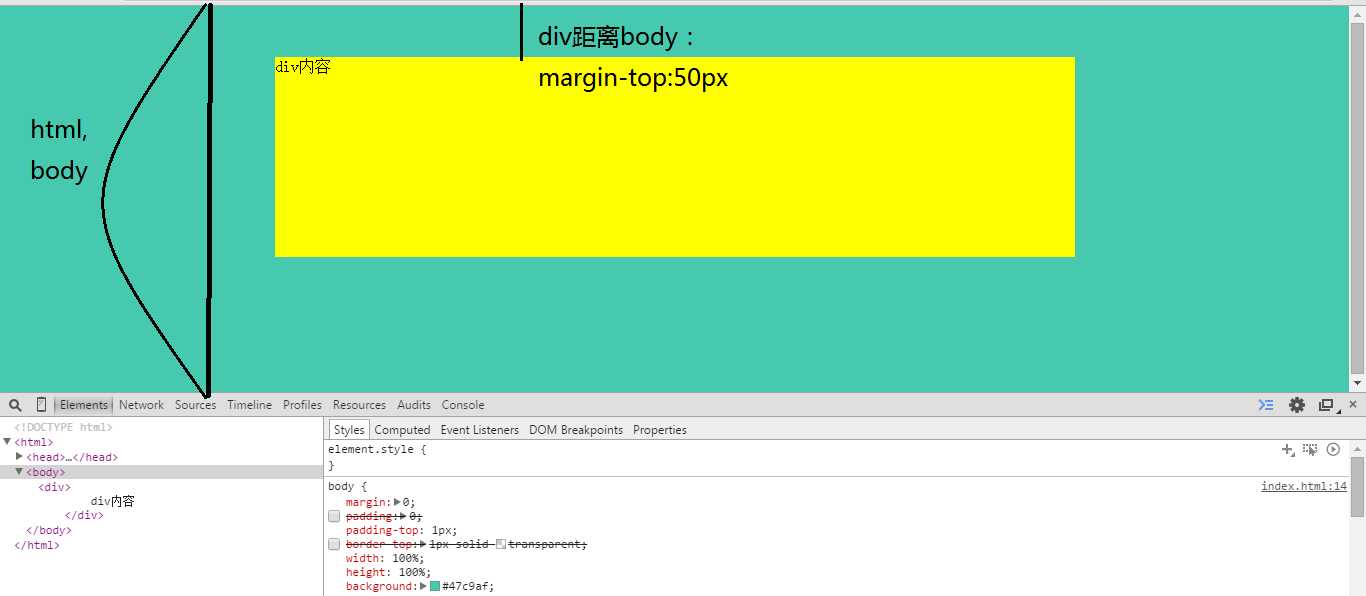
Task: Click the 'div内容' text in yellow box
Action: tap(302, 67)
